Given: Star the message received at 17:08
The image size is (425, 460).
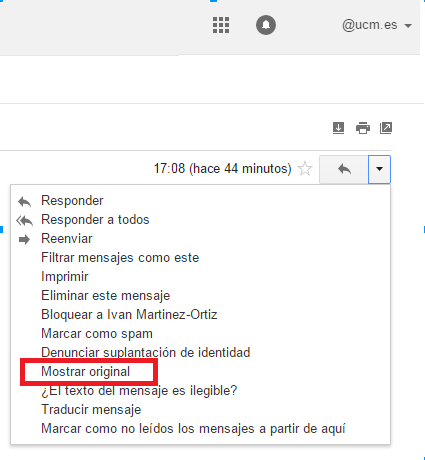Looking at the screenshot, I should coord(305,169).
